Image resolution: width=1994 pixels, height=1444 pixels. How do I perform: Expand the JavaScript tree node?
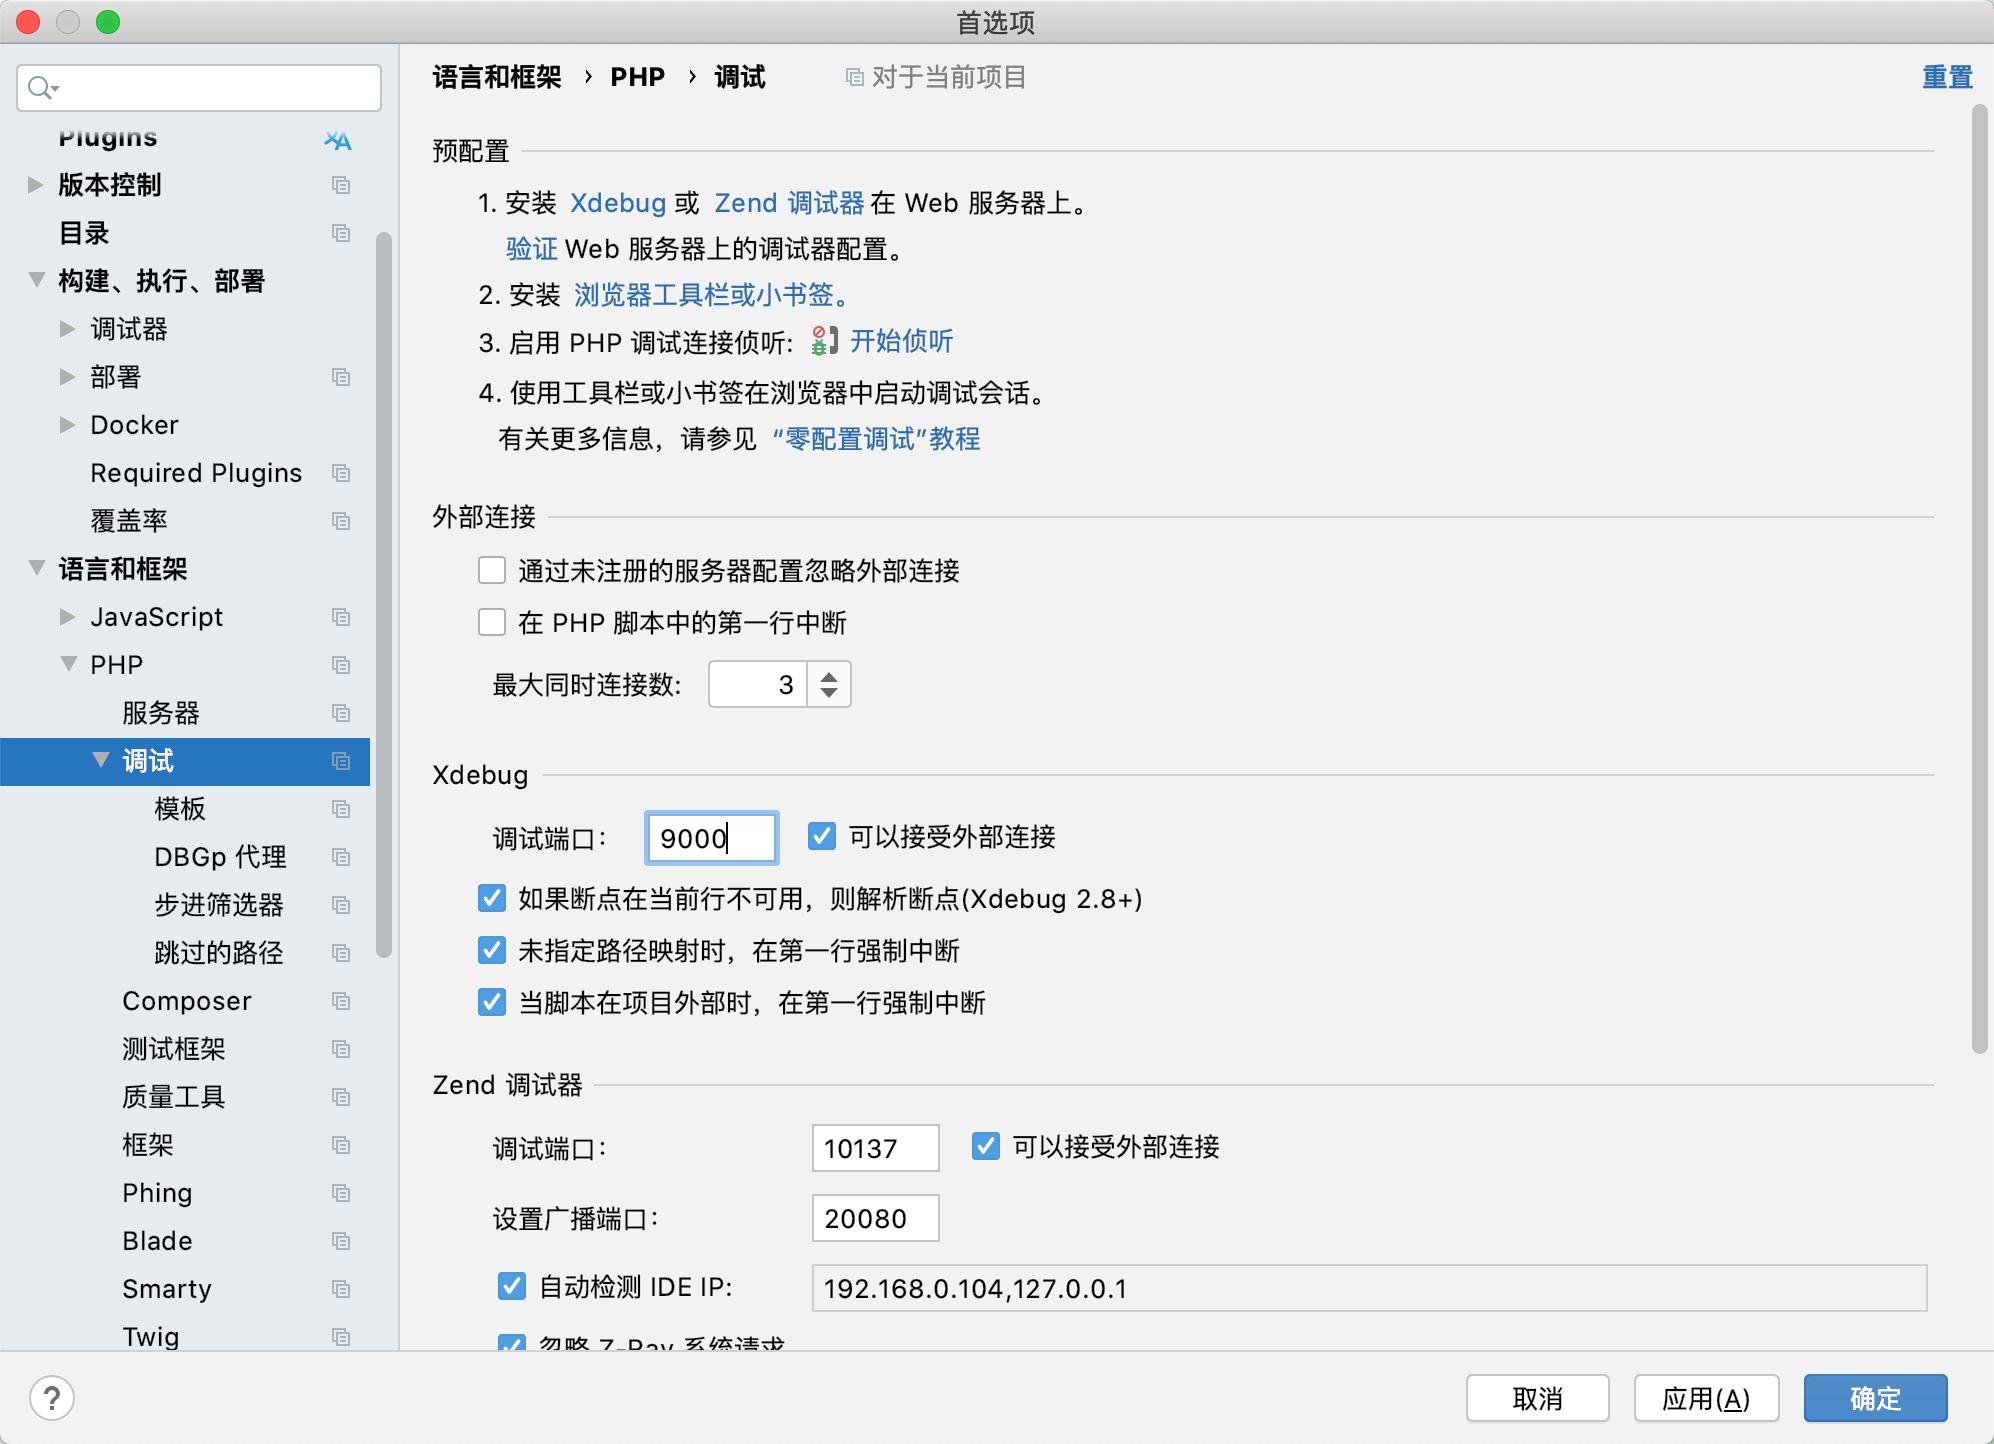67,617
